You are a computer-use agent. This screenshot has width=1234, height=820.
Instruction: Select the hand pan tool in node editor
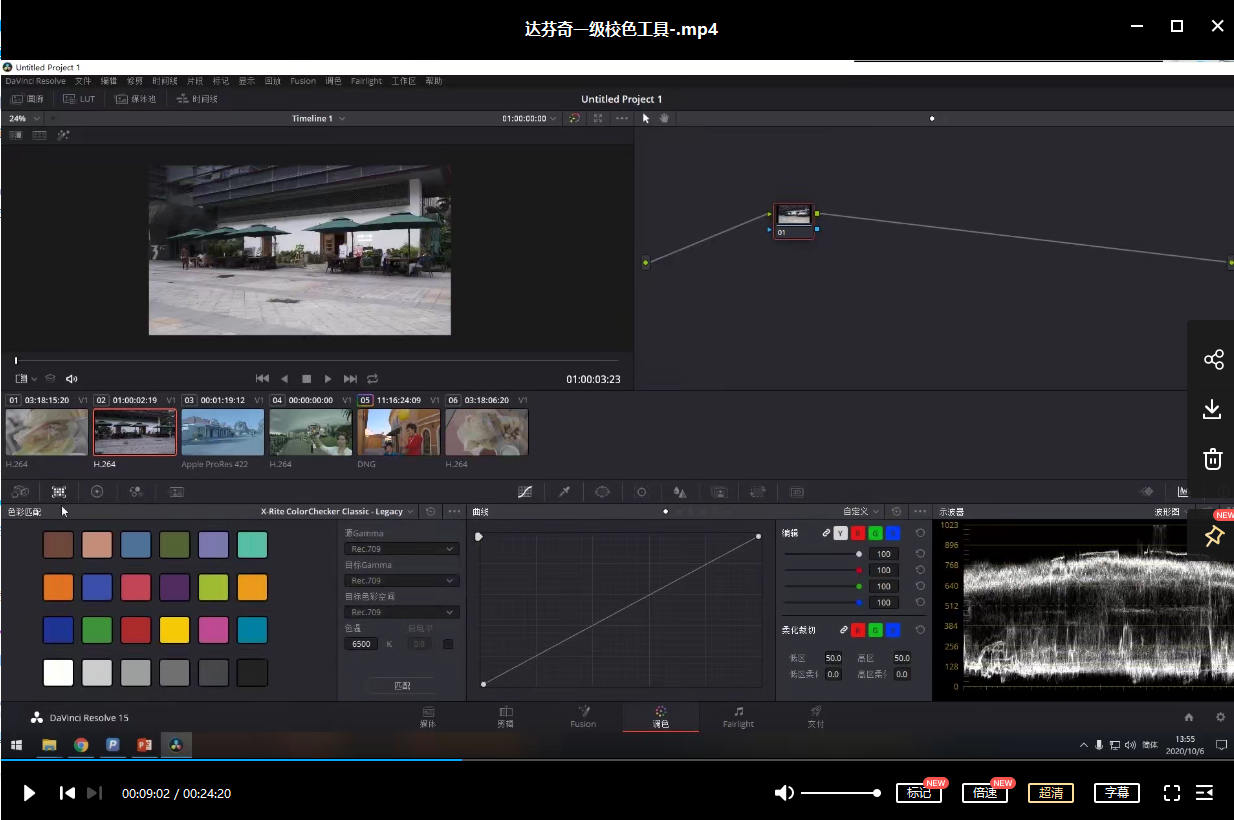click(663, 118)
